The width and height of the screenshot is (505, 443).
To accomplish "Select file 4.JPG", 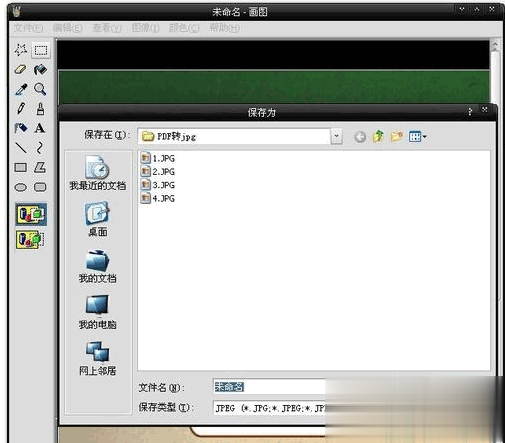I will coord(158,198).
